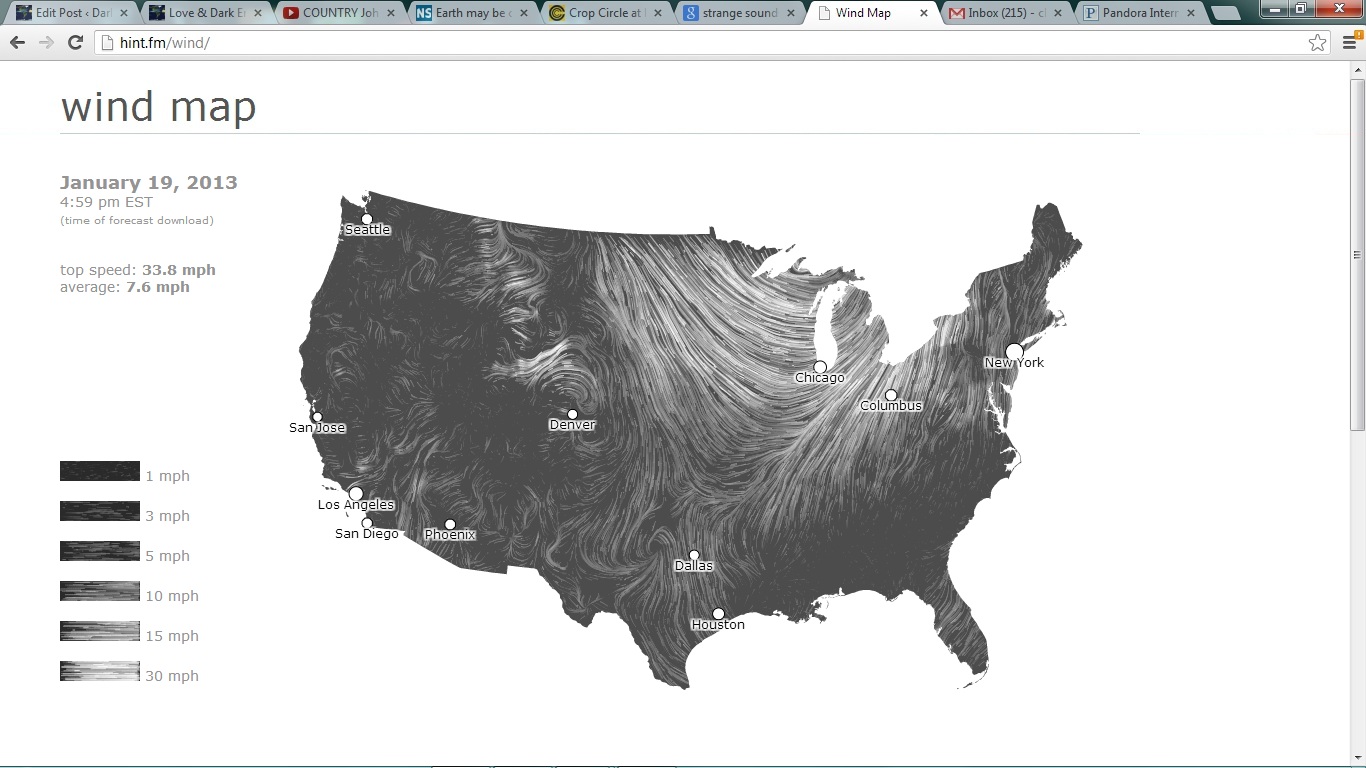This screenshot has width=1366, height=768.
Task: Click the browser forward arrow button
Action: pos(46,43)
